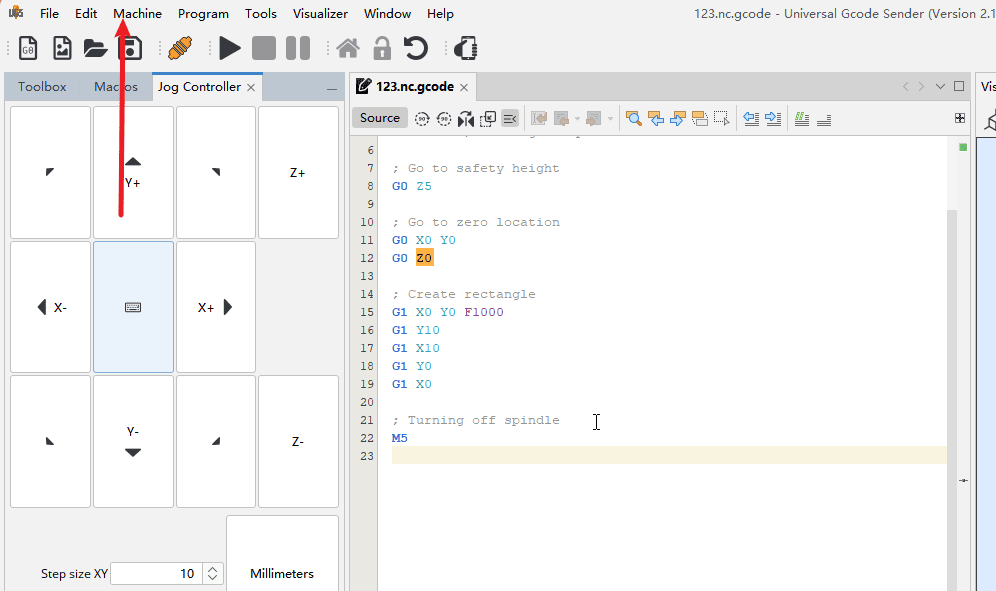This screenshot has width=996, height=591.
Task: Minimize the Jog Controller panel
Action: tap(332, 89)
